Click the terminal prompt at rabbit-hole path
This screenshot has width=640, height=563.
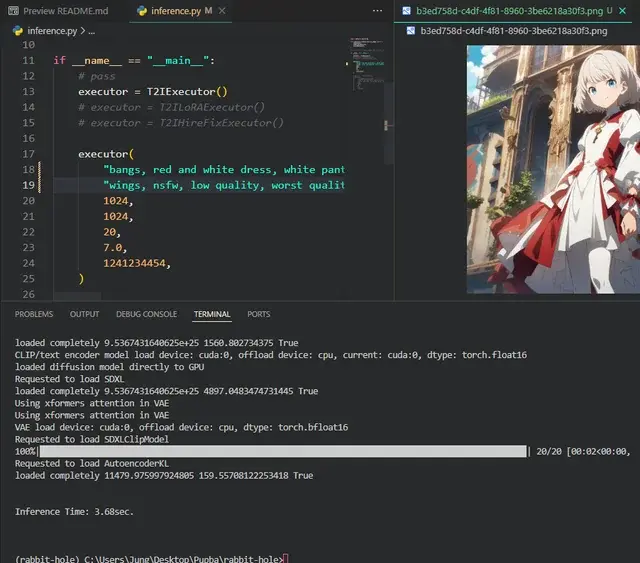pos(150,557)
